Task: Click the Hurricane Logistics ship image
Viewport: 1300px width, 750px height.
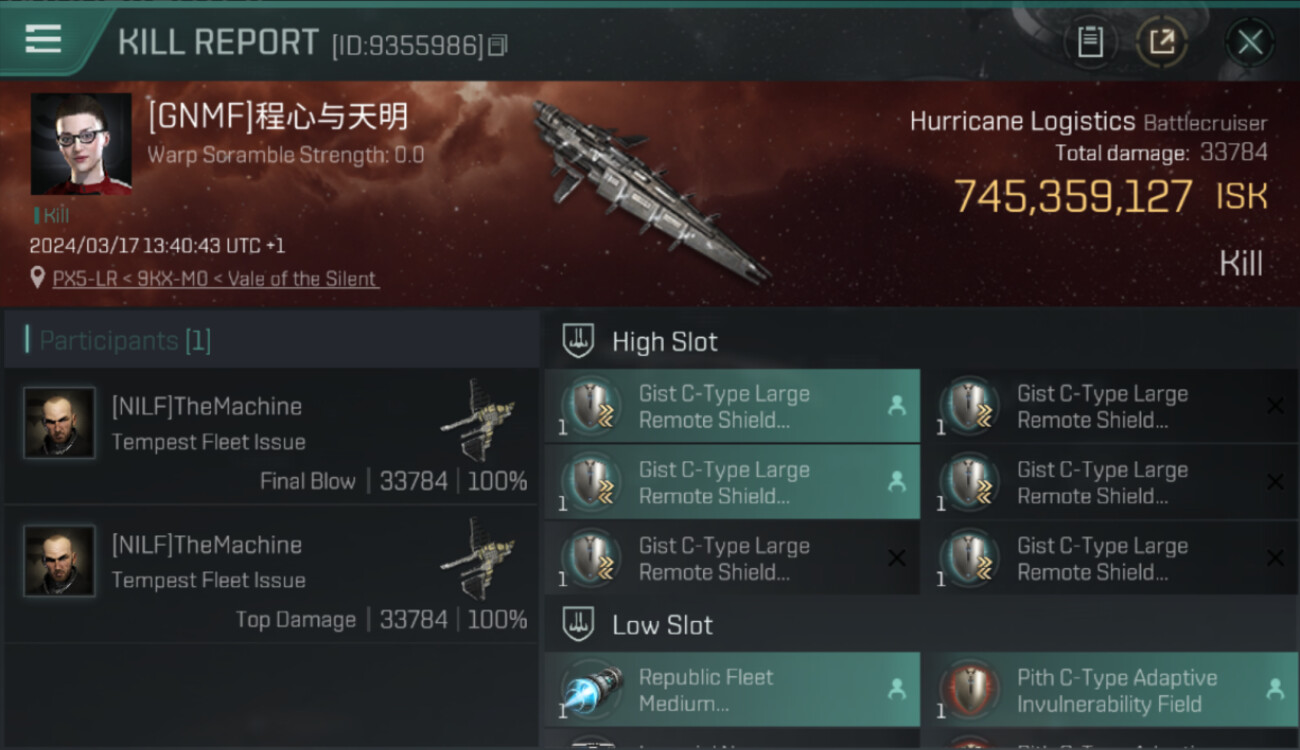Action: (x=650, y=190)
